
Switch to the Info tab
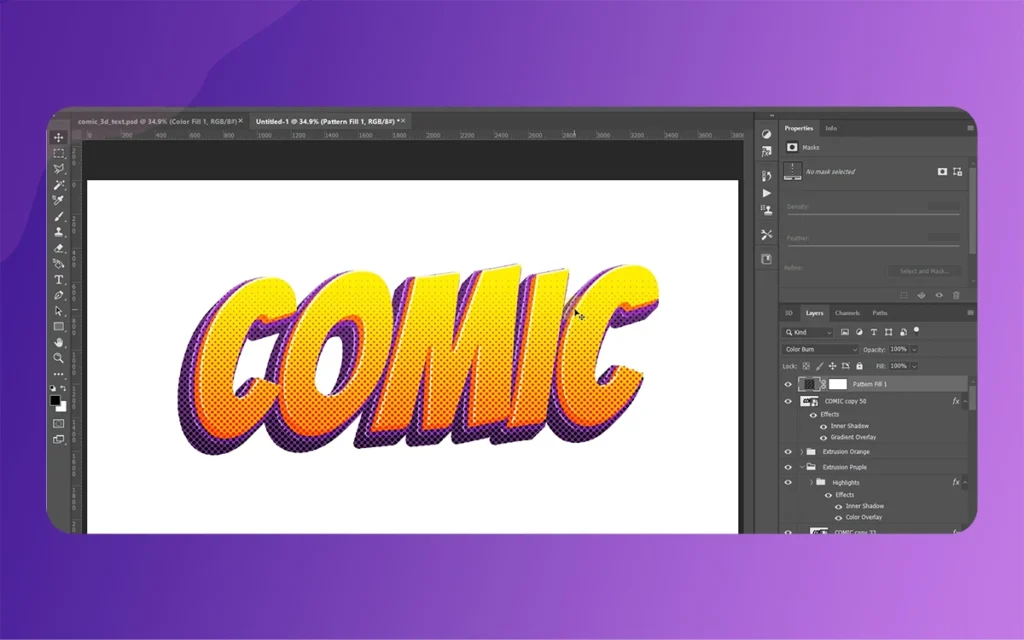tap(831, 129)
